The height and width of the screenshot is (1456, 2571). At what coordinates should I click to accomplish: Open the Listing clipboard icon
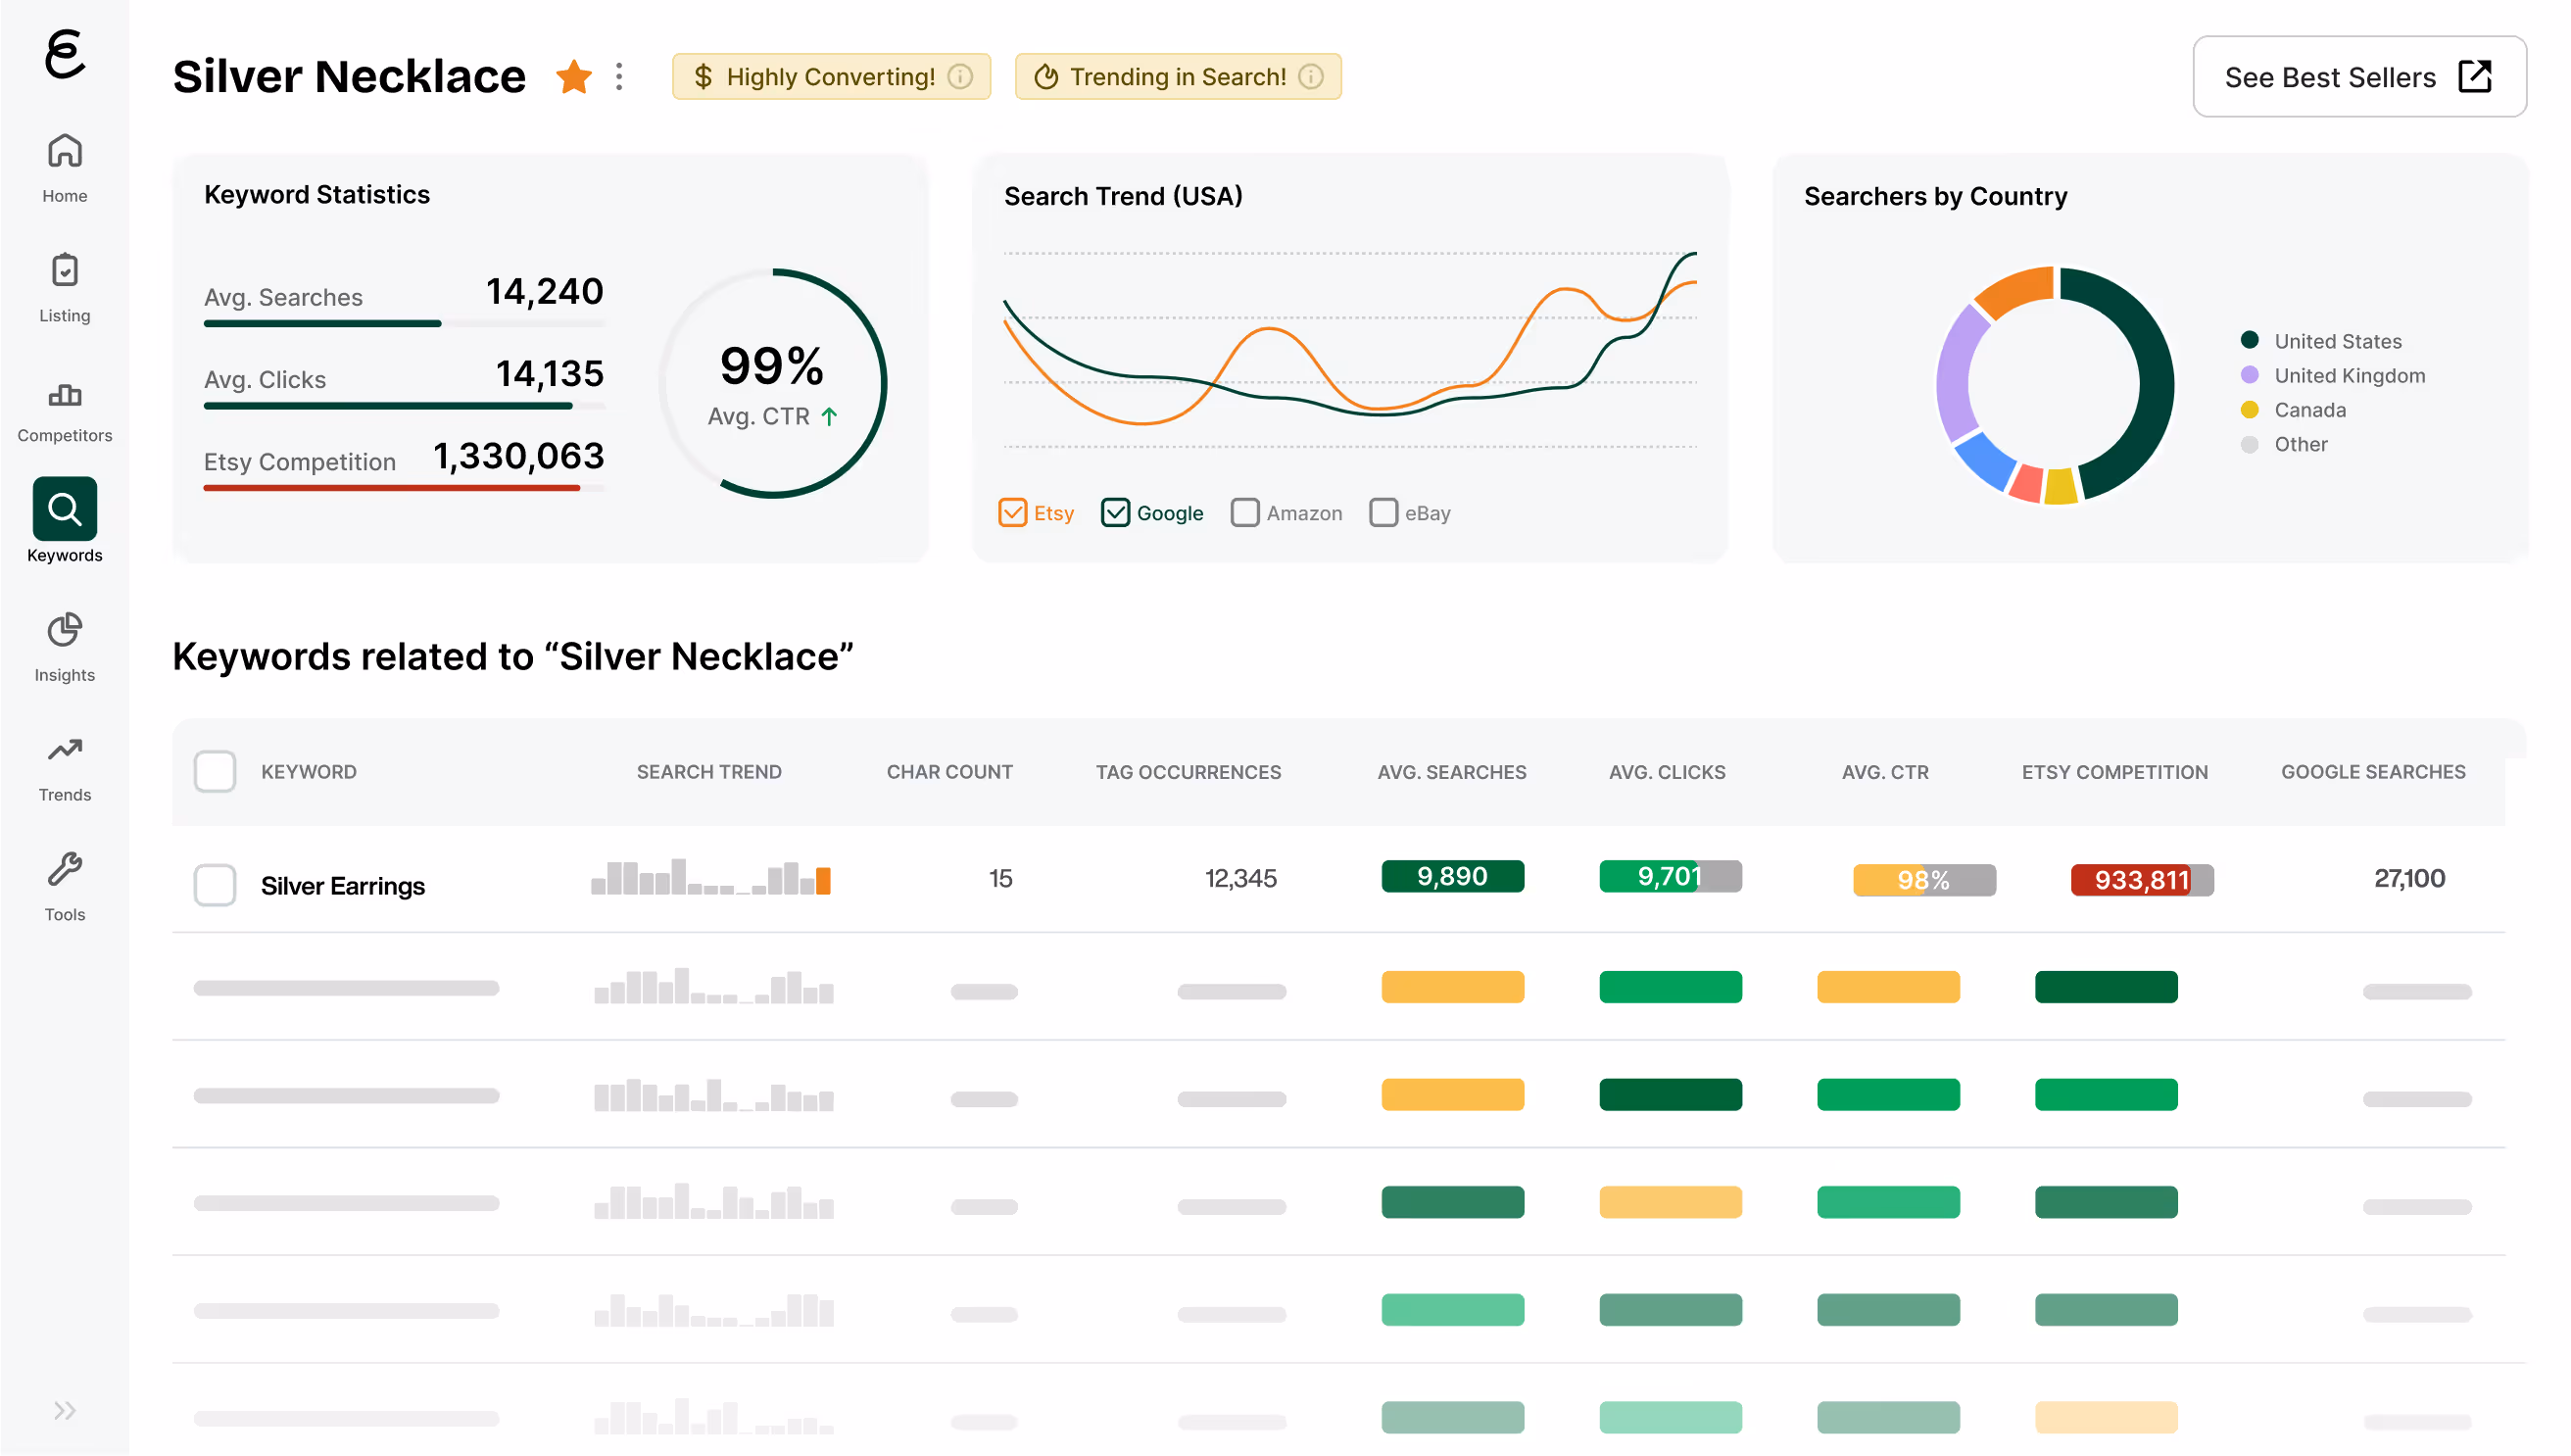[65, 270]
